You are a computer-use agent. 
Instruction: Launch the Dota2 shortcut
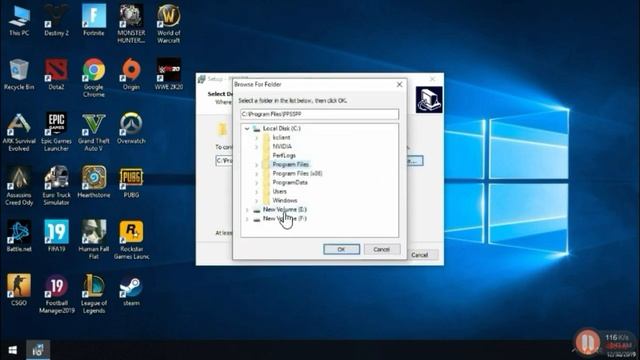click(56, 74)
